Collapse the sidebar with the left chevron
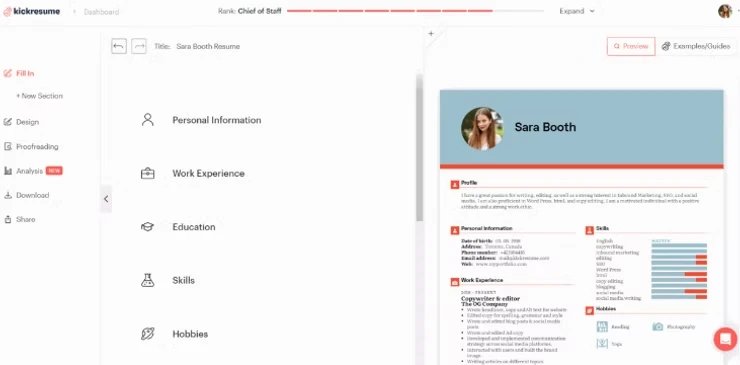This screenshot has width=740, height=365. click(x=106, y=199)
